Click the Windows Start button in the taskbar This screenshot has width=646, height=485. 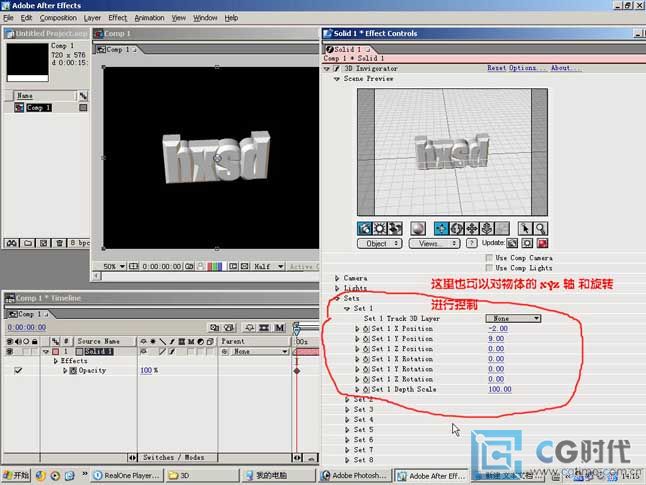16,475
